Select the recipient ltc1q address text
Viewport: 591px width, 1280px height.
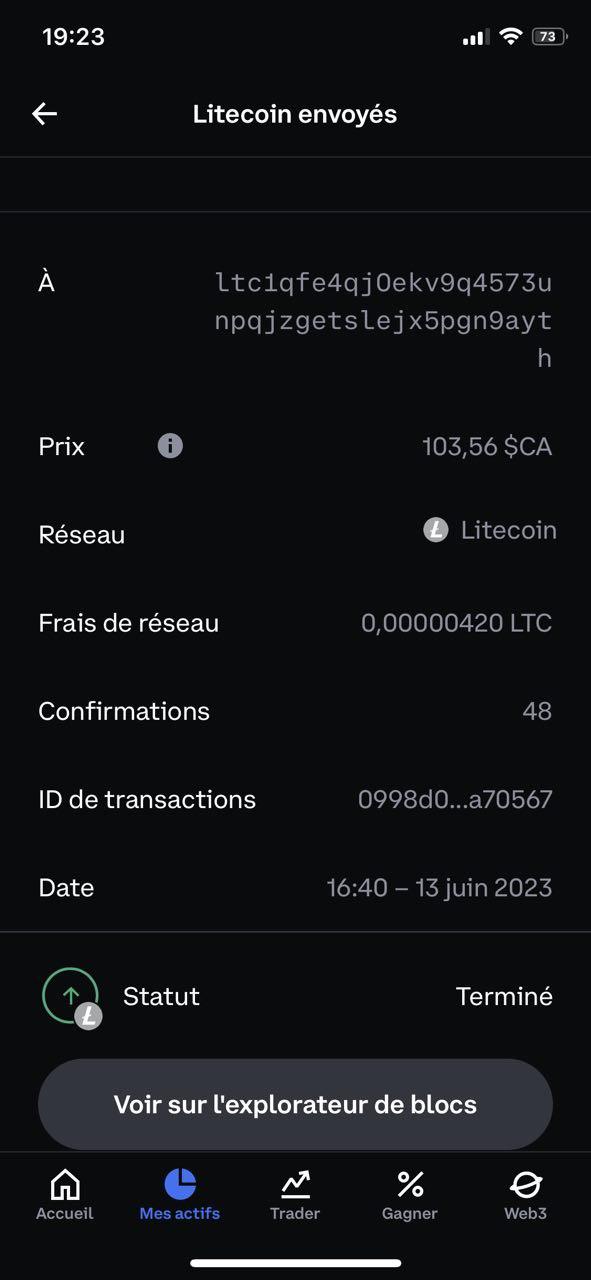pyautogui.click(x=383, y=320)
